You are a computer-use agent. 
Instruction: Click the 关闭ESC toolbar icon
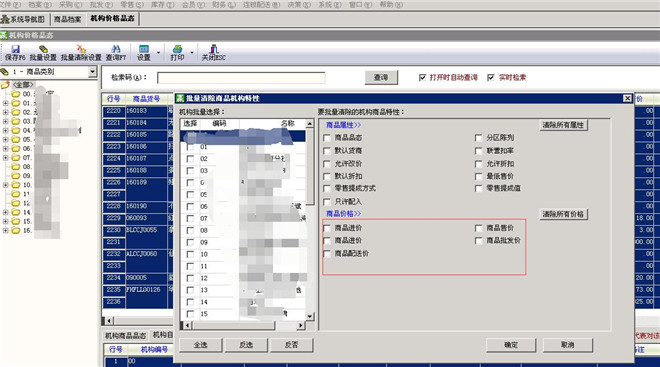[x=213, y=49]
